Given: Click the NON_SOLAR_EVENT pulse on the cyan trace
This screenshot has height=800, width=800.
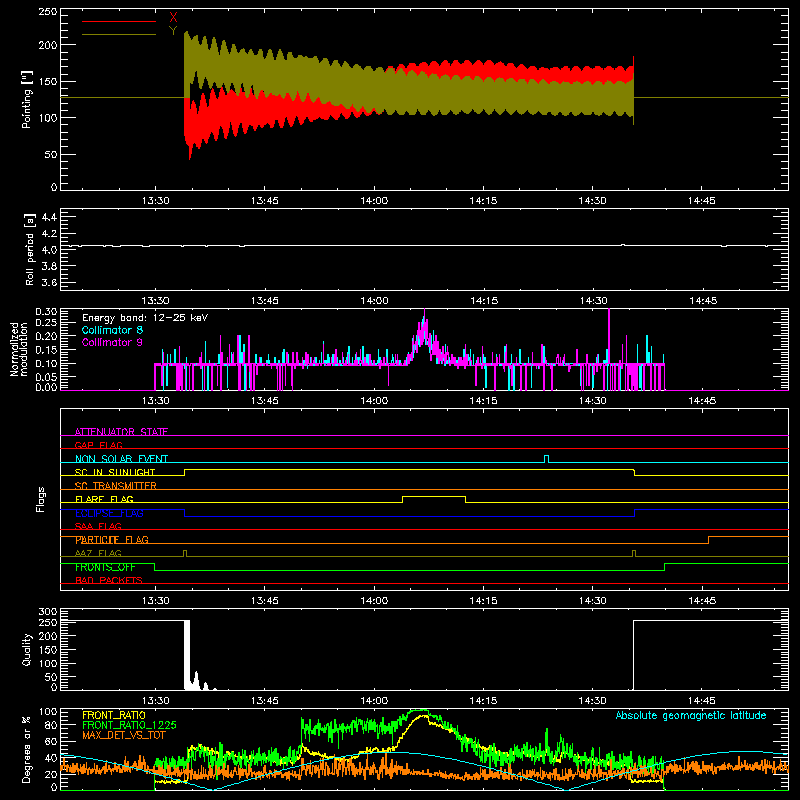Looking at the screenshot, I should tap(547, 459).
